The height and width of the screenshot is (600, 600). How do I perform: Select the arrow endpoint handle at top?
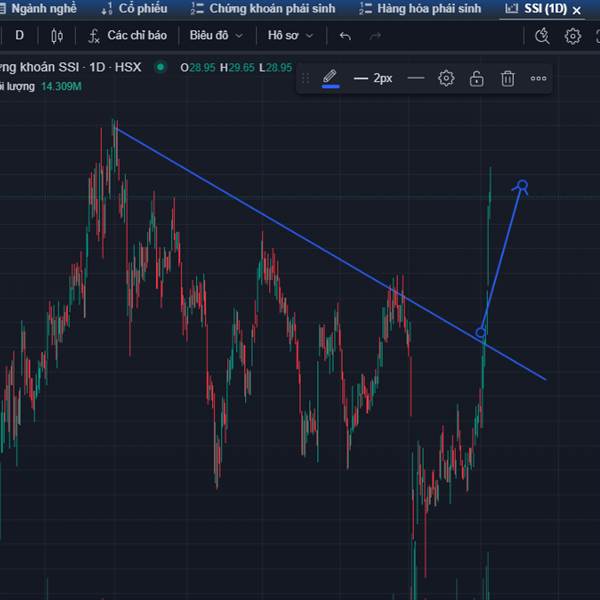click(523, 185)
